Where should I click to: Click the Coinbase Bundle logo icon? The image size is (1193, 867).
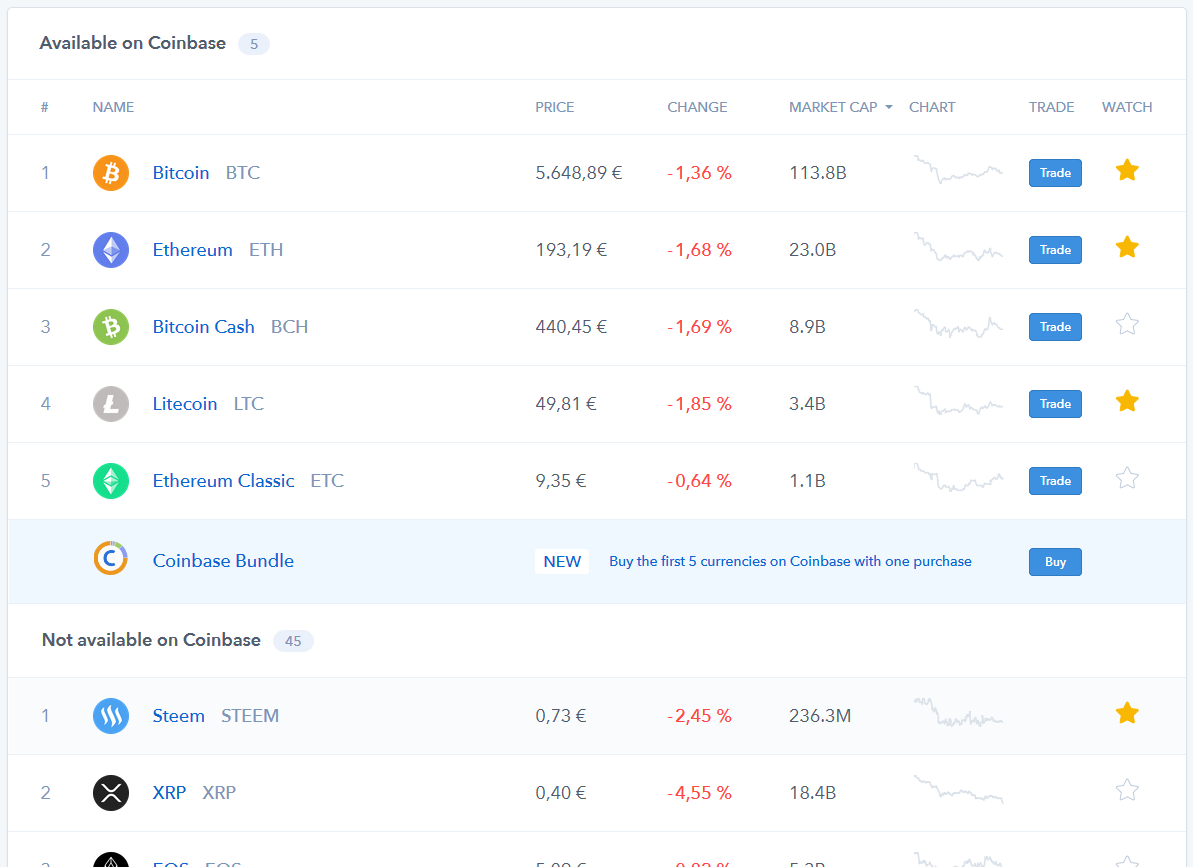tap(111, 558)
